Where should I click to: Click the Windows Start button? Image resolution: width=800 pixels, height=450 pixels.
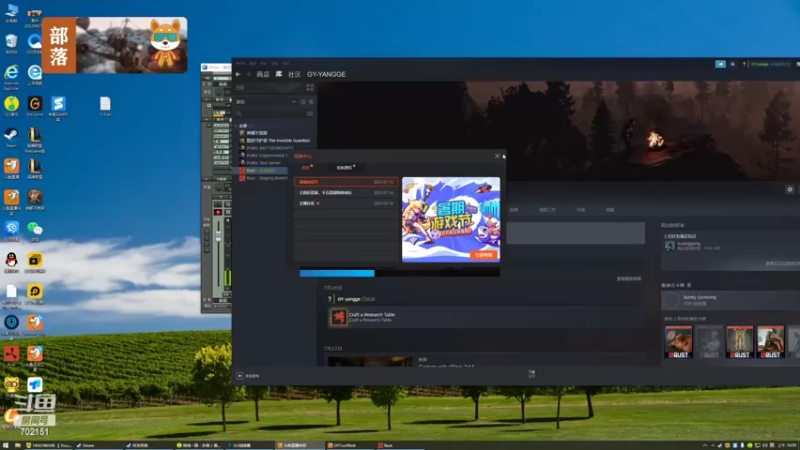click(6, 445)
